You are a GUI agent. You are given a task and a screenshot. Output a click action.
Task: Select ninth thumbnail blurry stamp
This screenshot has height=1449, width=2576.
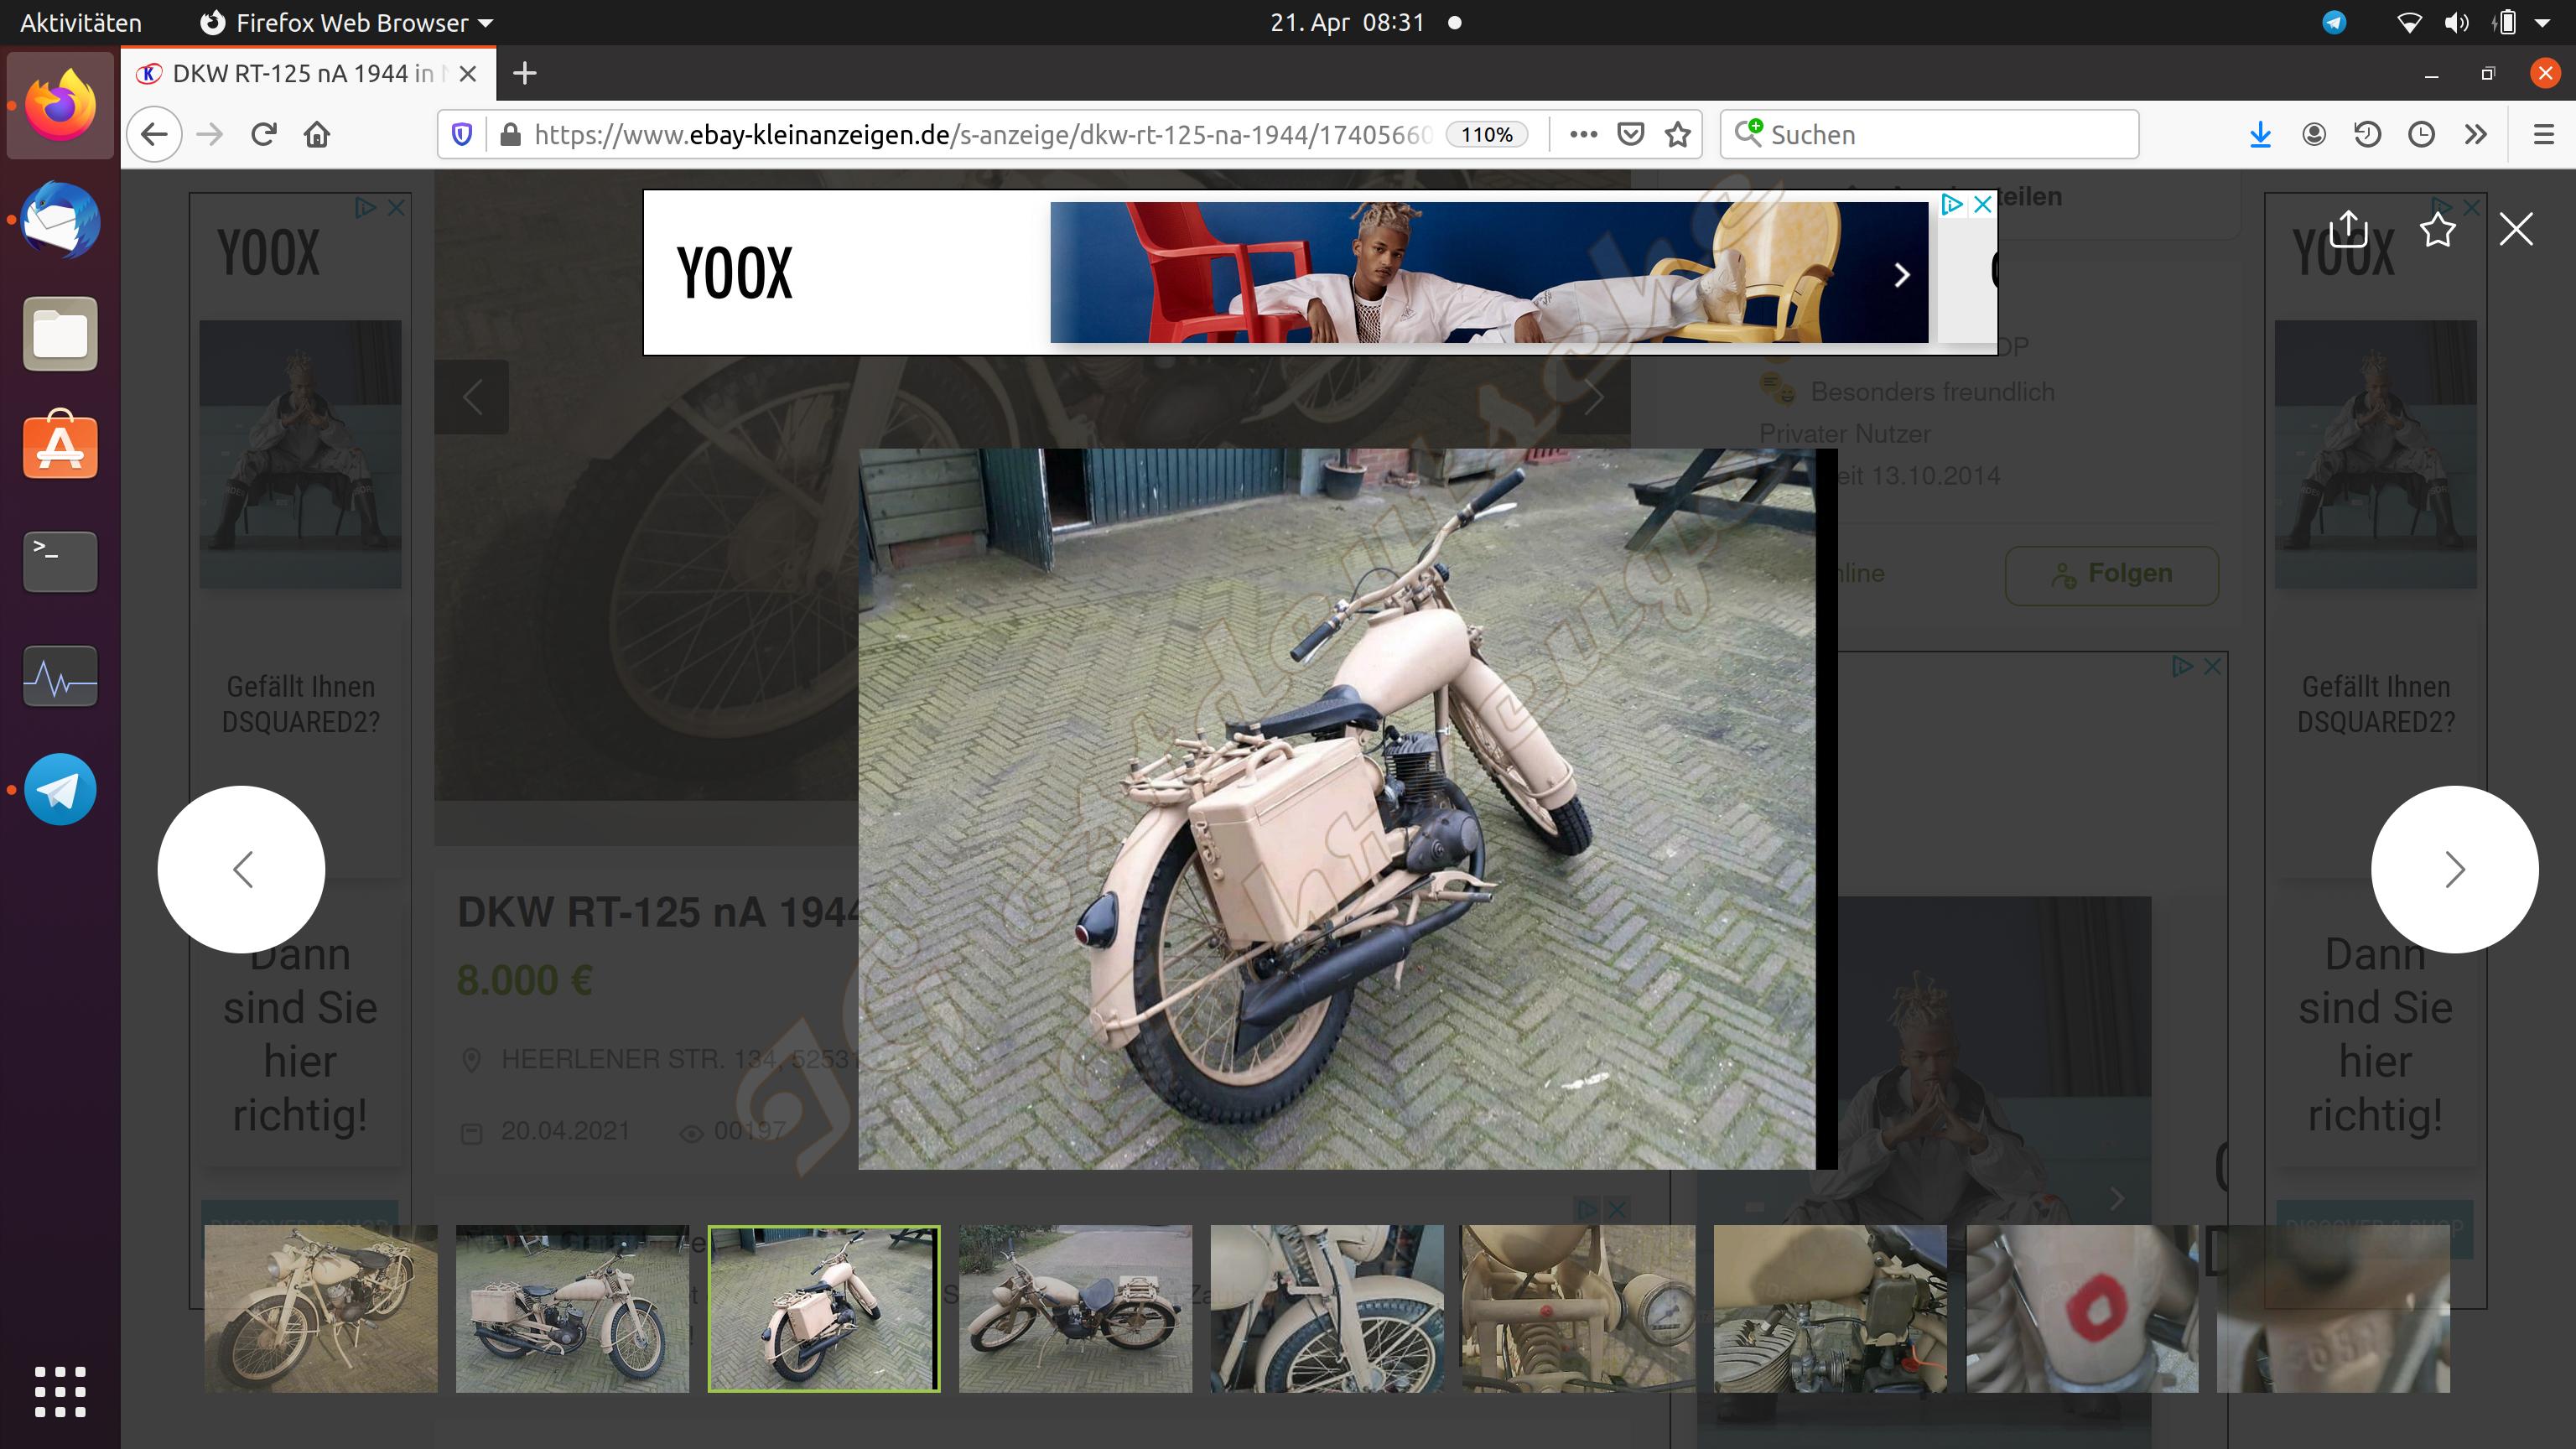[x=2333, y=1308]
